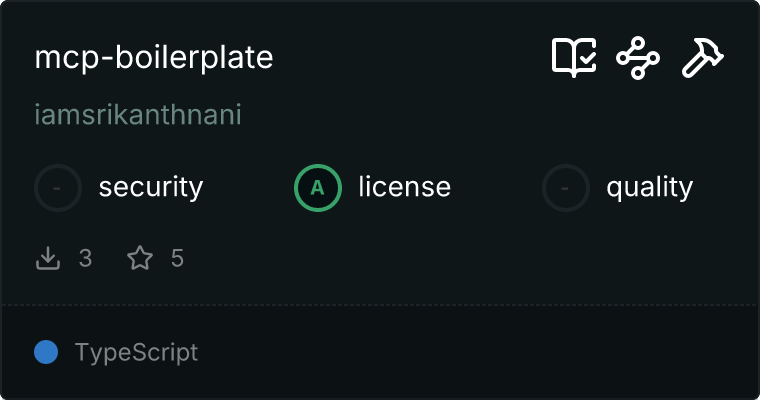Click the book with checkmark icon

point(574,58)
